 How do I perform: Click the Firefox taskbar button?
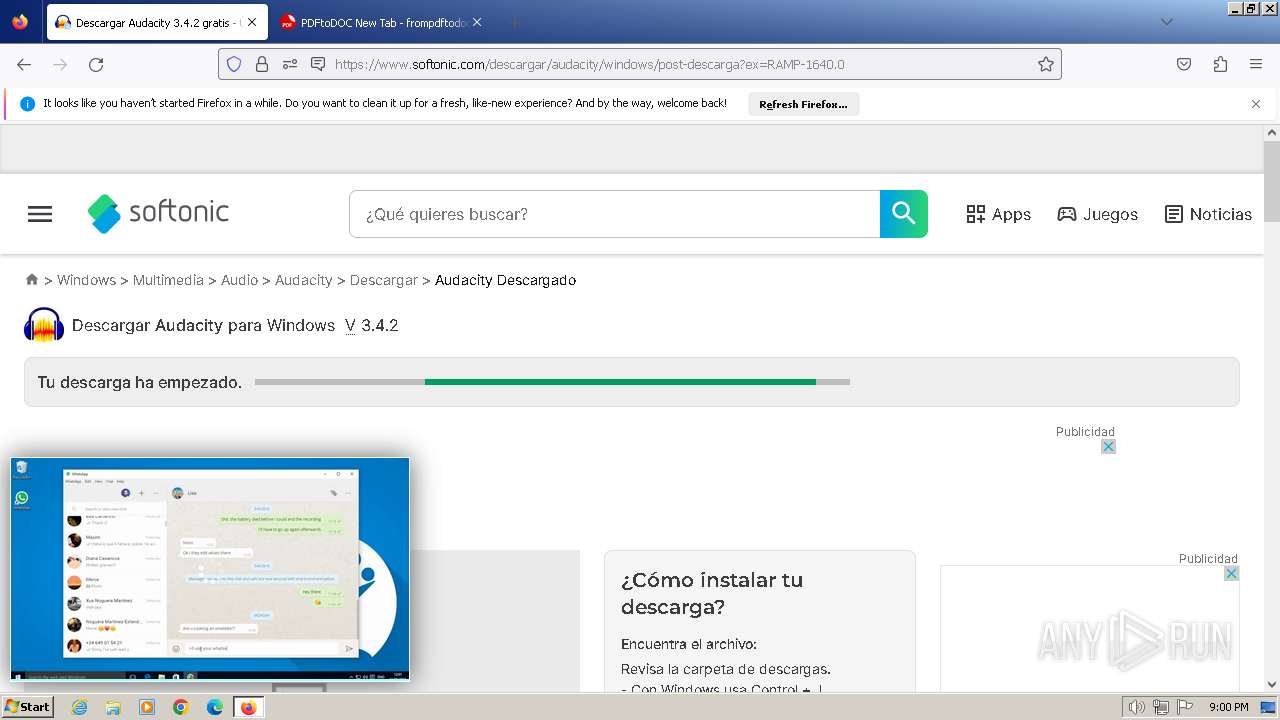(x=248, y=707)
